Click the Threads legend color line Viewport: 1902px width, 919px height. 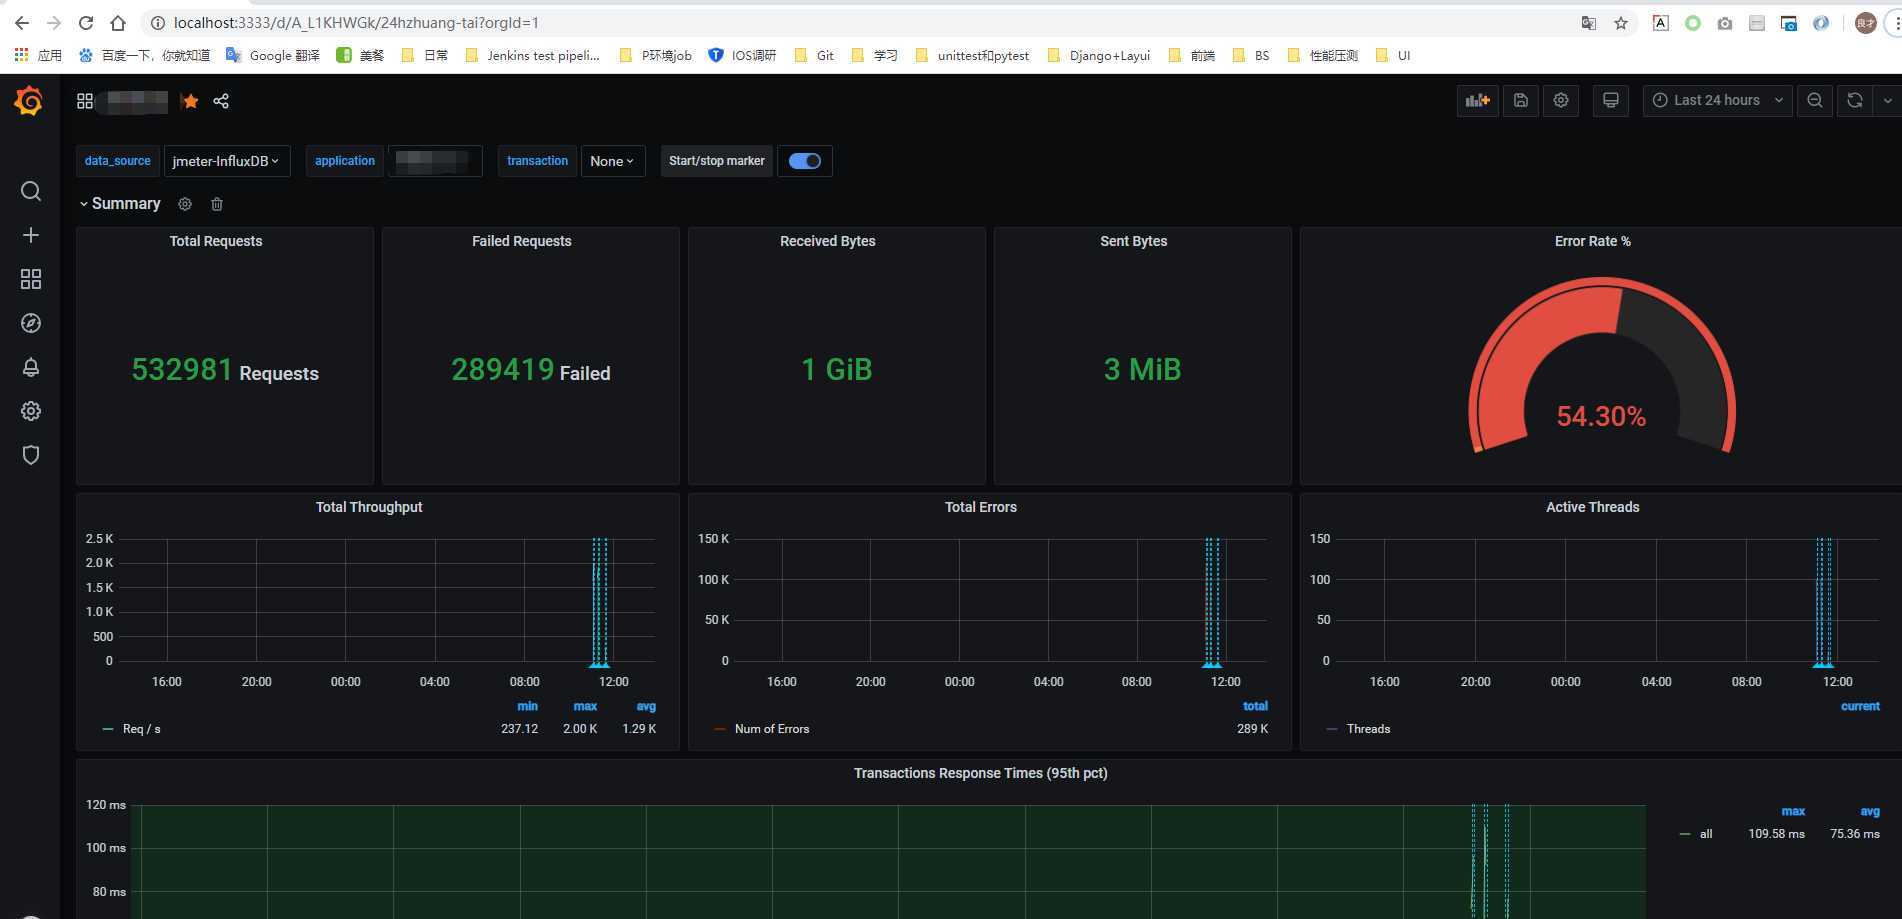point(1332,729)
